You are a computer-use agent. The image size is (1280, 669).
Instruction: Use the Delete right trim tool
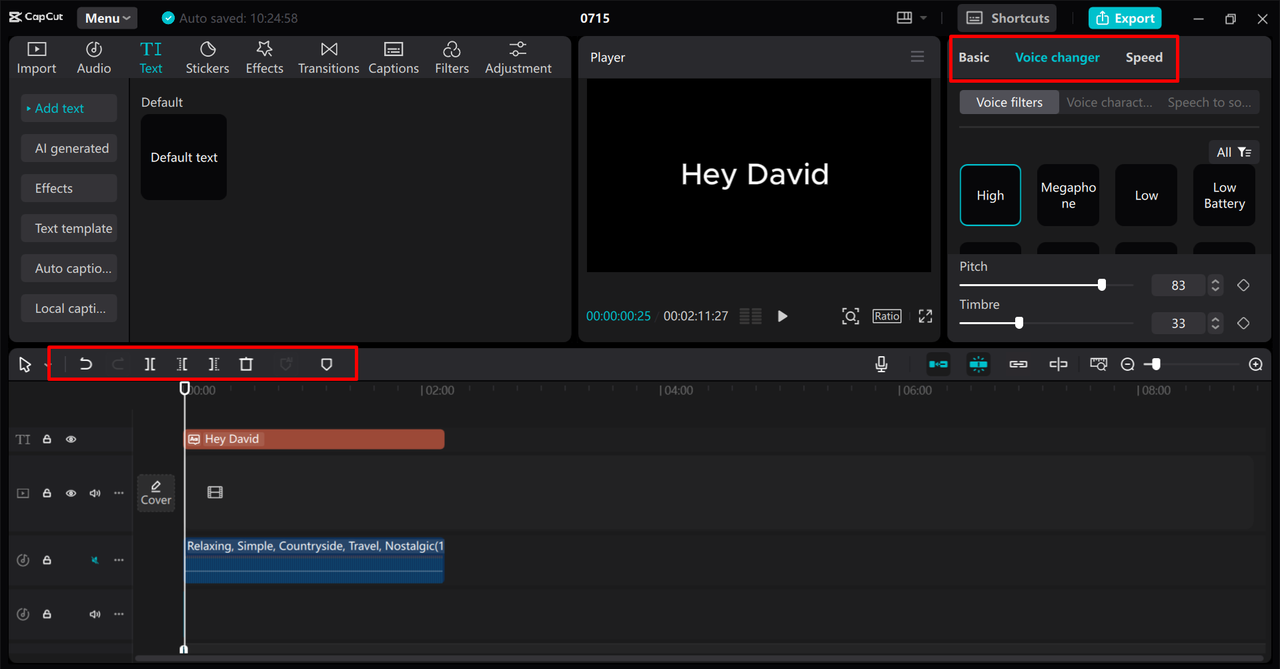pyautogui.click(x=214, y=365)
